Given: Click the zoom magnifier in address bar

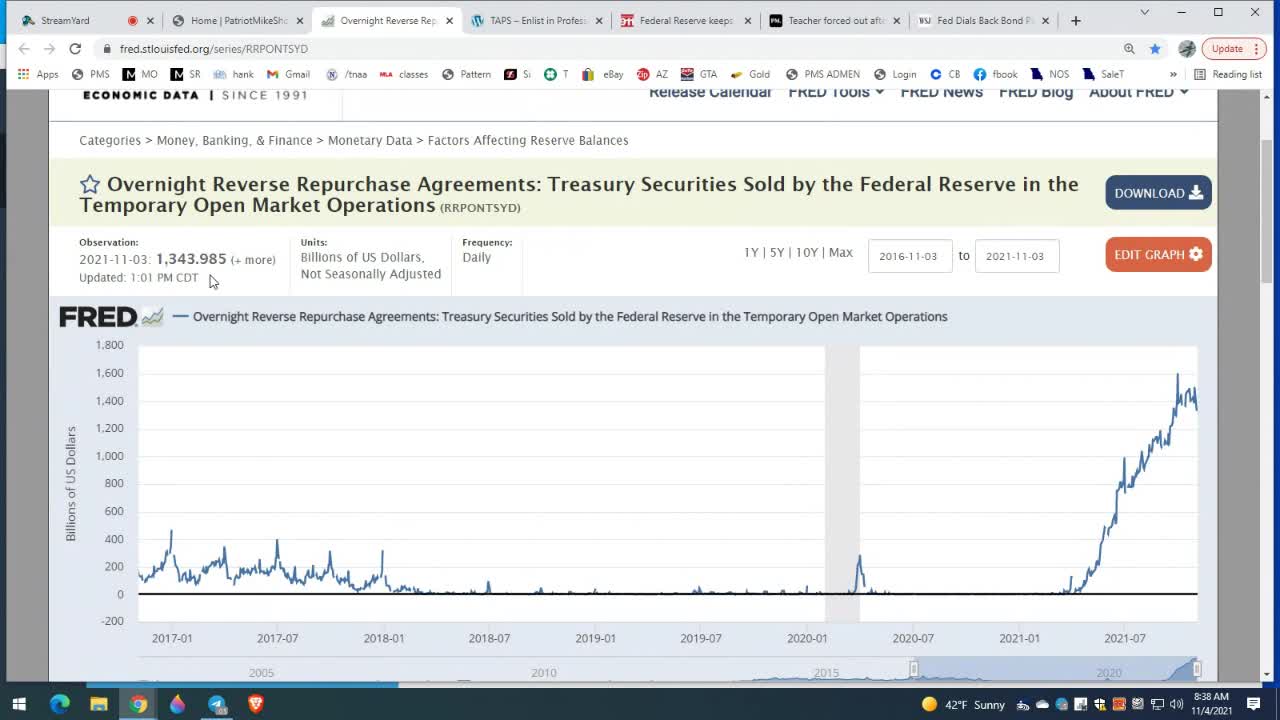Looking at the screenshot, I should tap(1129, 48).
